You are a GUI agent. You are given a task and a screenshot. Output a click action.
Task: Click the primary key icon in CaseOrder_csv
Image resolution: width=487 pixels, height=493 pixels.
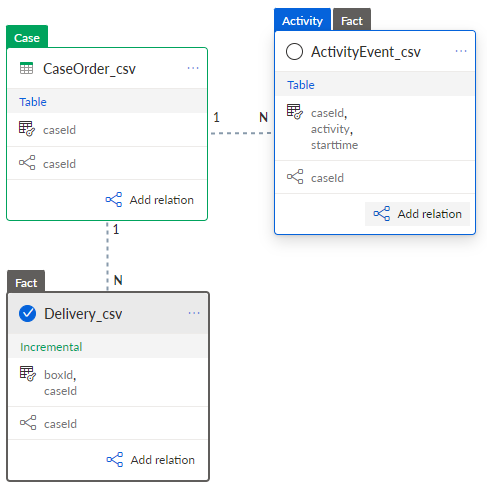tap(27, 129)
